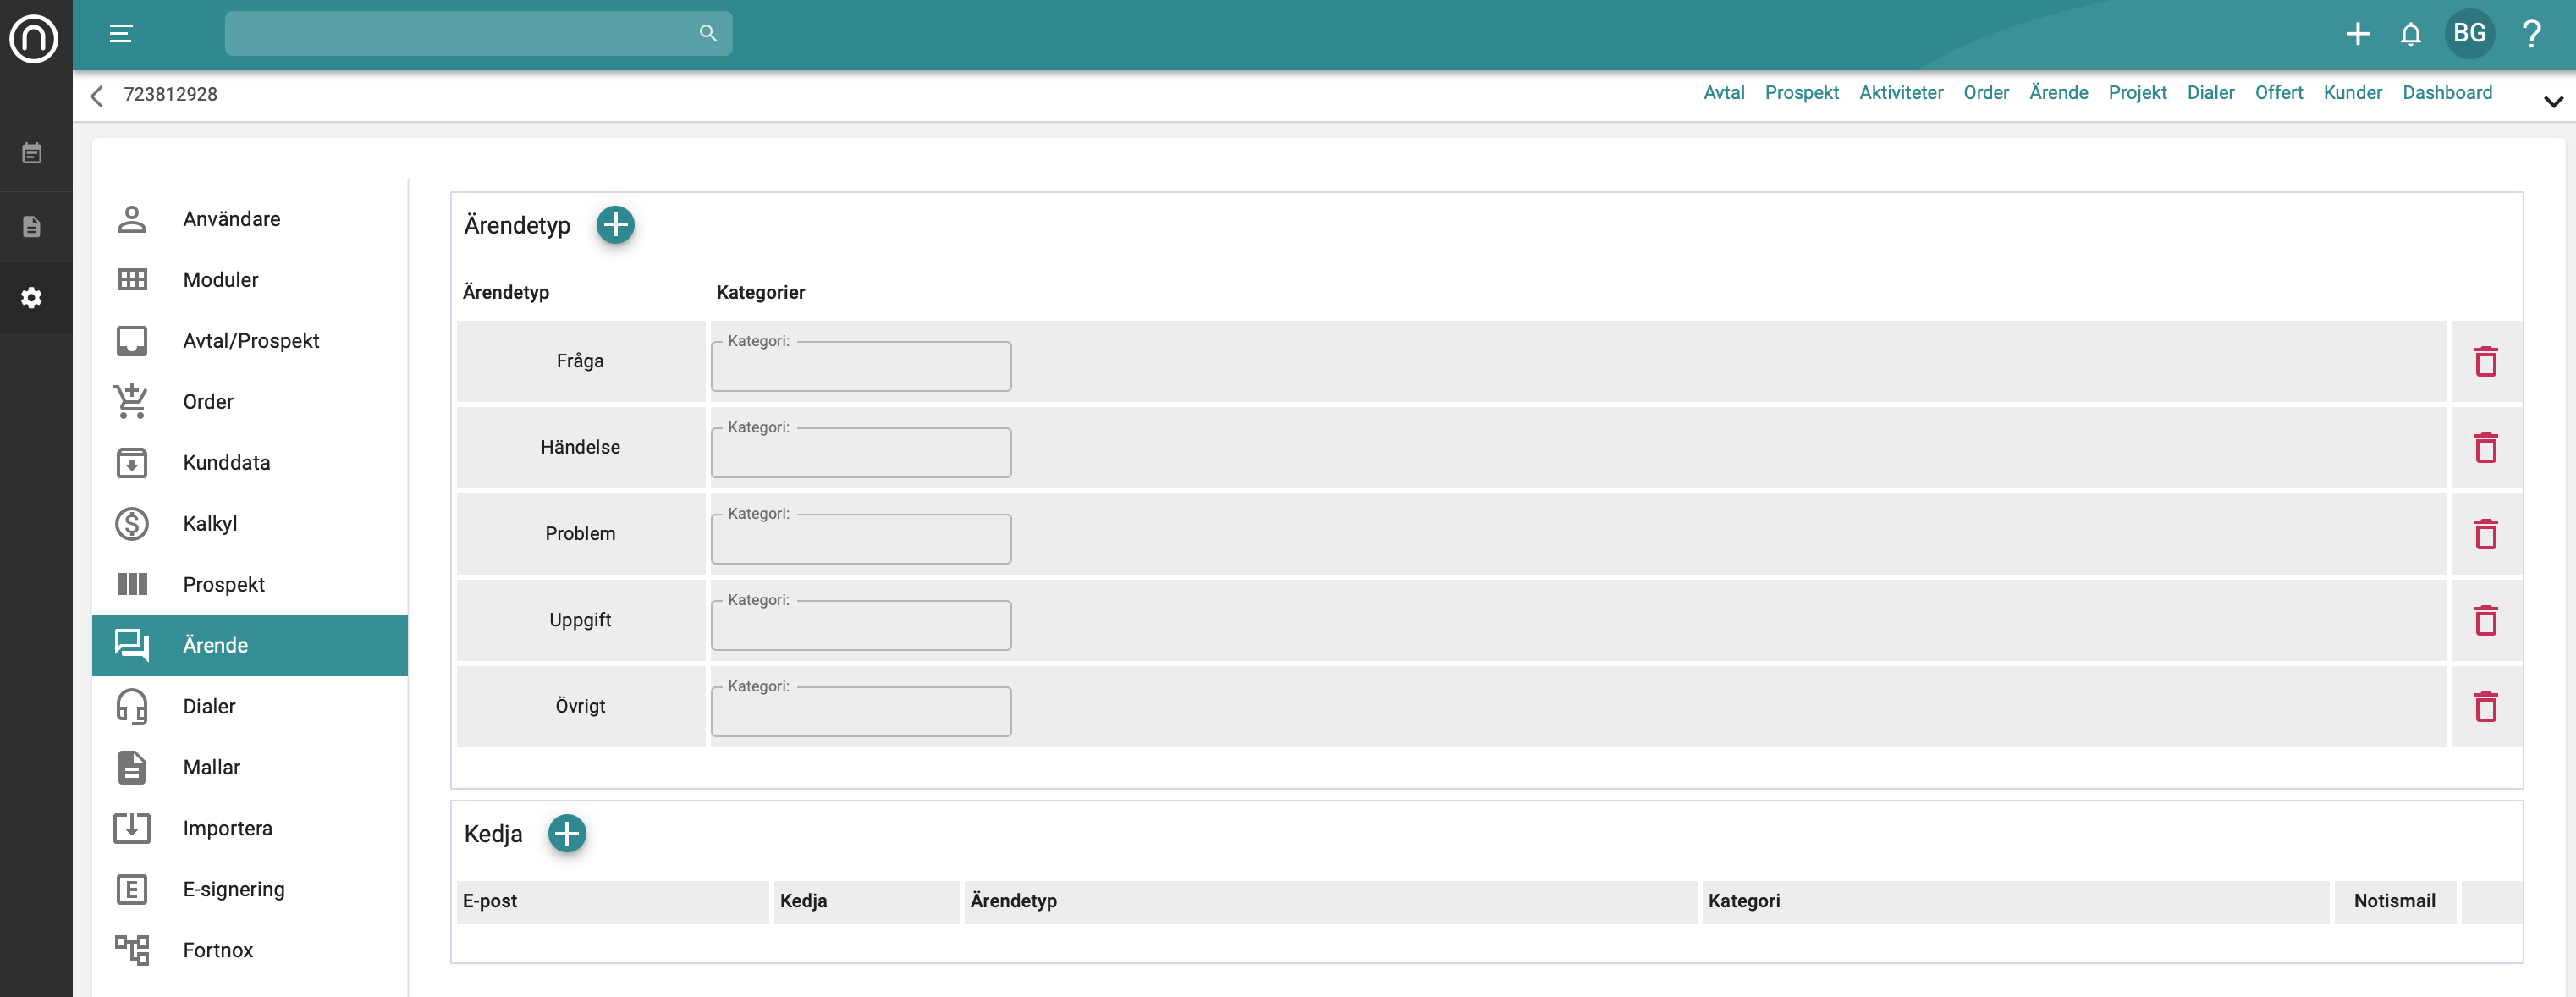Click Kategori field for Fråga
Viewport: 2576px width, 997px height.
pyautogui.click(x=861, y=366)
